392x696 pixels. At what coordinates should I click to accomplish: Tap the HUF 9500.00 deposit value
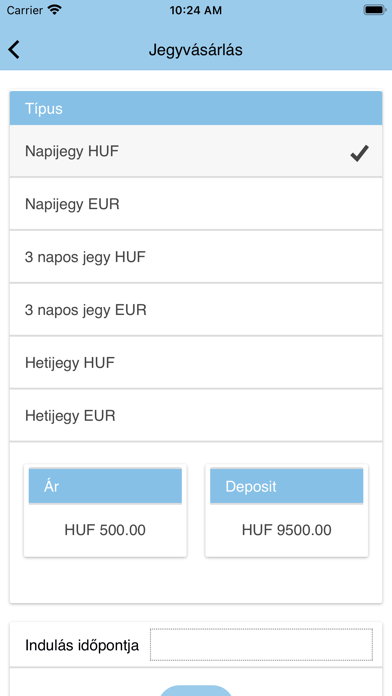286,530
